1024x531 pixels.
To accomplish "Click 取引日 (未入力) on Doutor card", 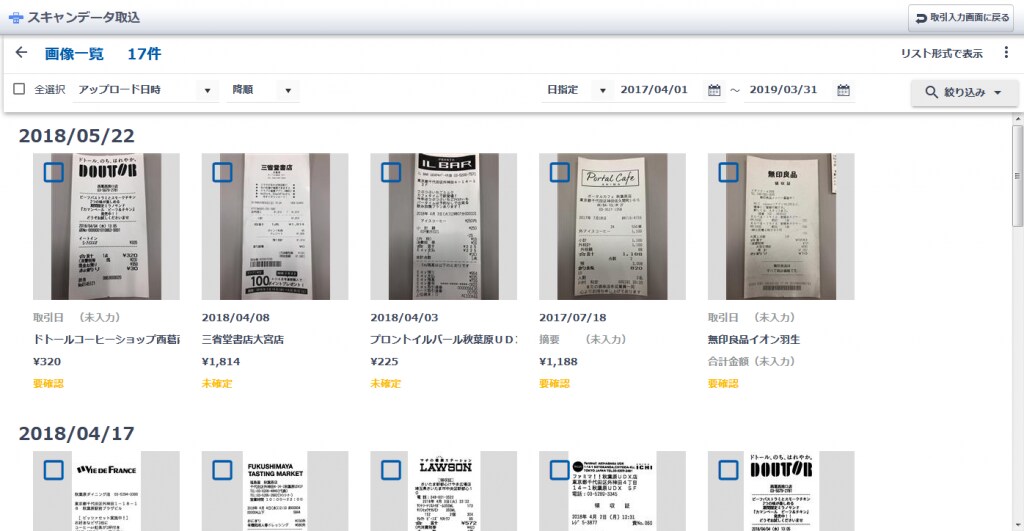I will click(77, 317).
